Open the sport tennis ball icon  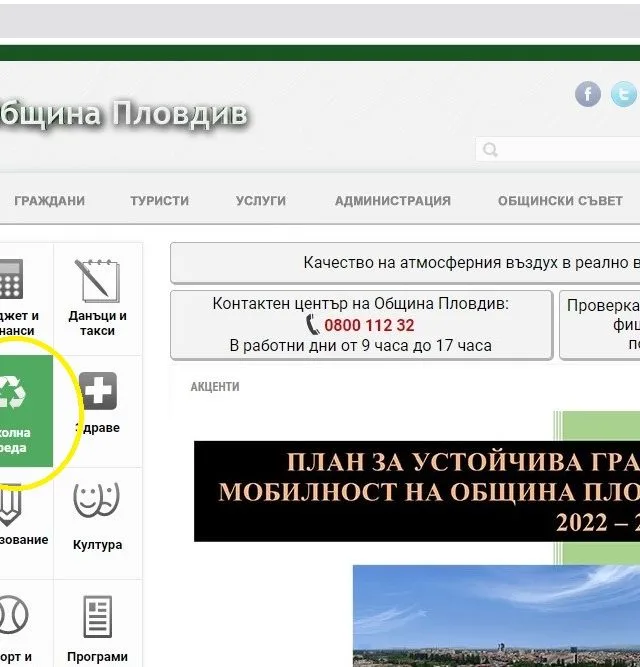(x=14, y=615)
